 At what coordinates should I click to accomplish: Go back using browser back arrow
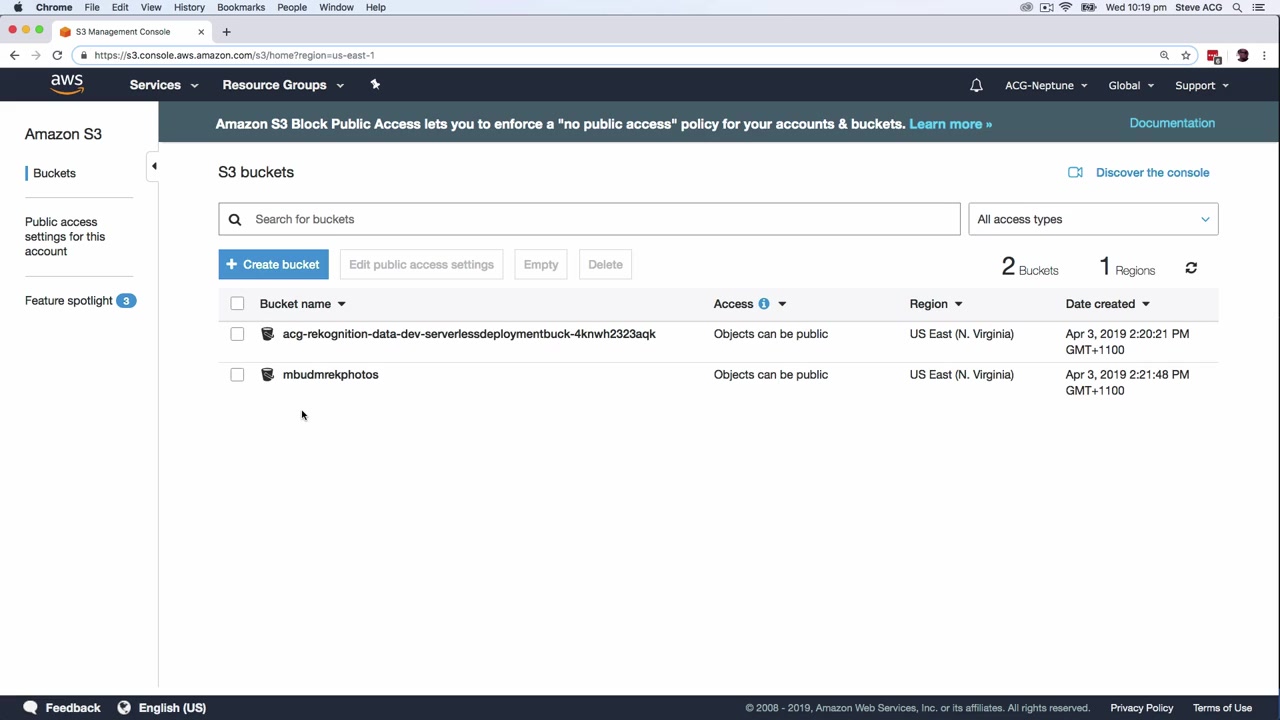[14, 55]
